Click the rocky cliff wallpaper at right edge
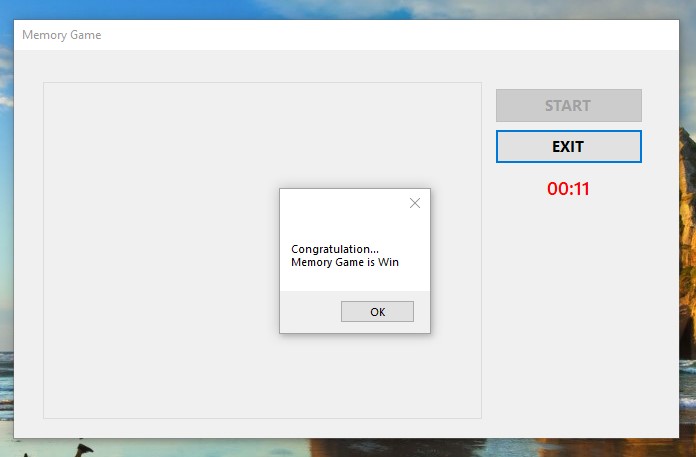 [688, 222]
